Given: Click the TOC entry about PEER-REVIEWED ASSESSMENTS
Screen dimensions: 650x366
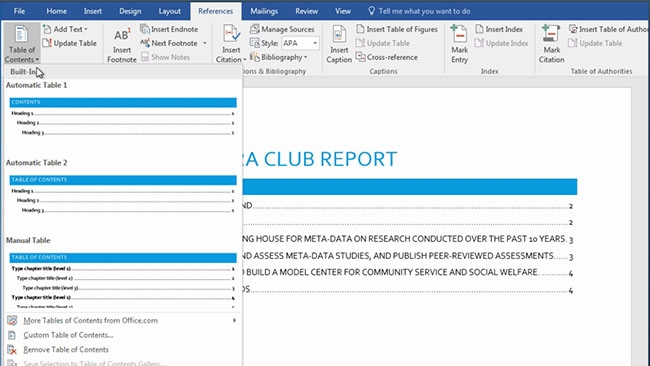Looking at the screenshot, I should click(408, 256).
